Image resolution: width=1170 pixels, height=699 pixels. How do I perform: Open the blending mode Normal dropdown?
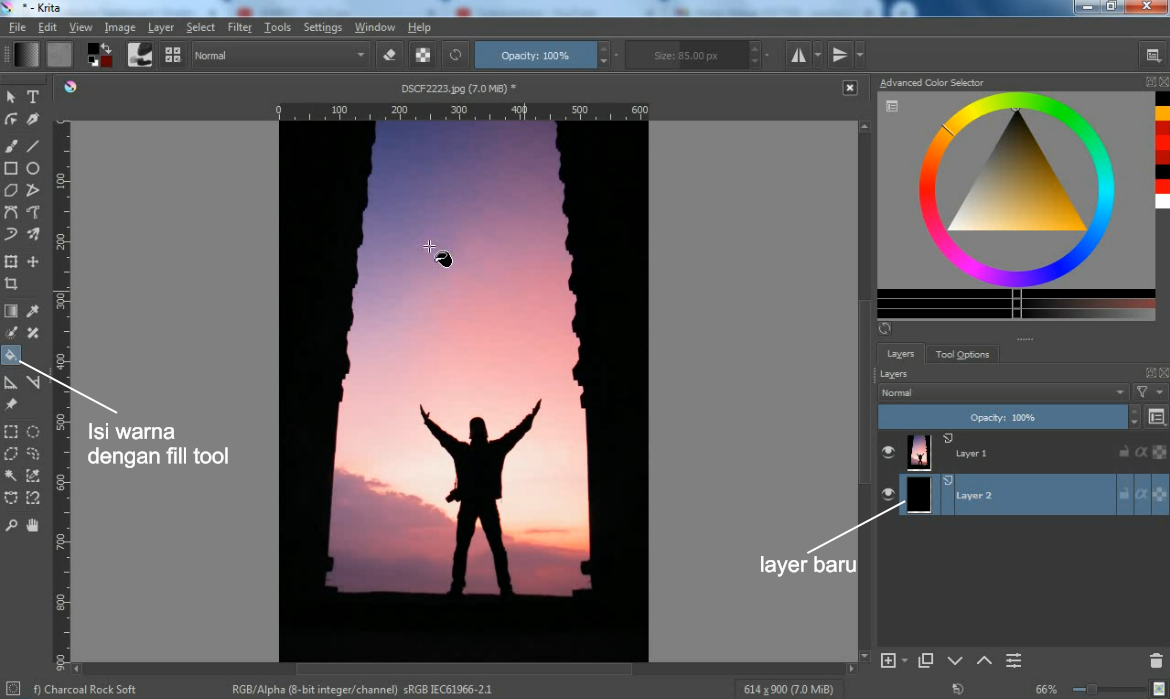(x=1000, y=392)
